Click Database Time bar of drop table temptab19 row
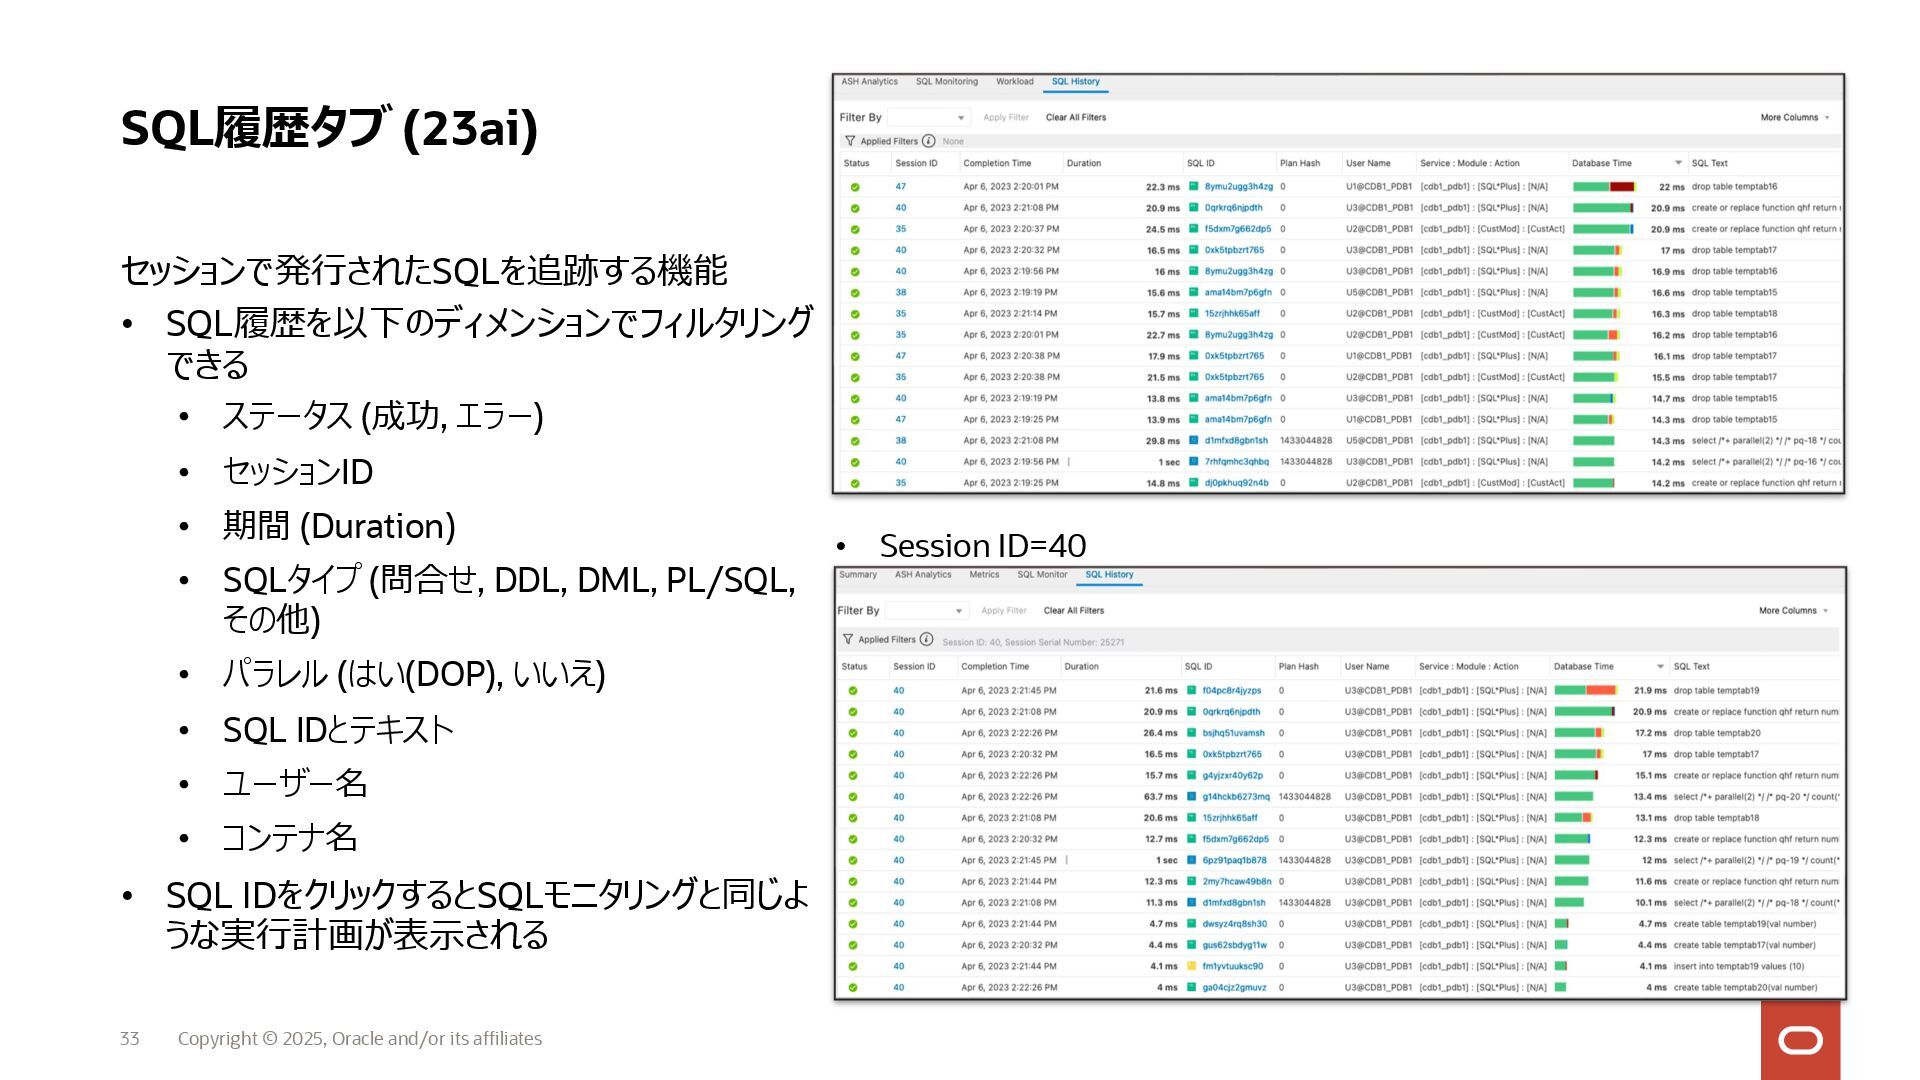Screen dimensions: 1920x1080 1585,691
